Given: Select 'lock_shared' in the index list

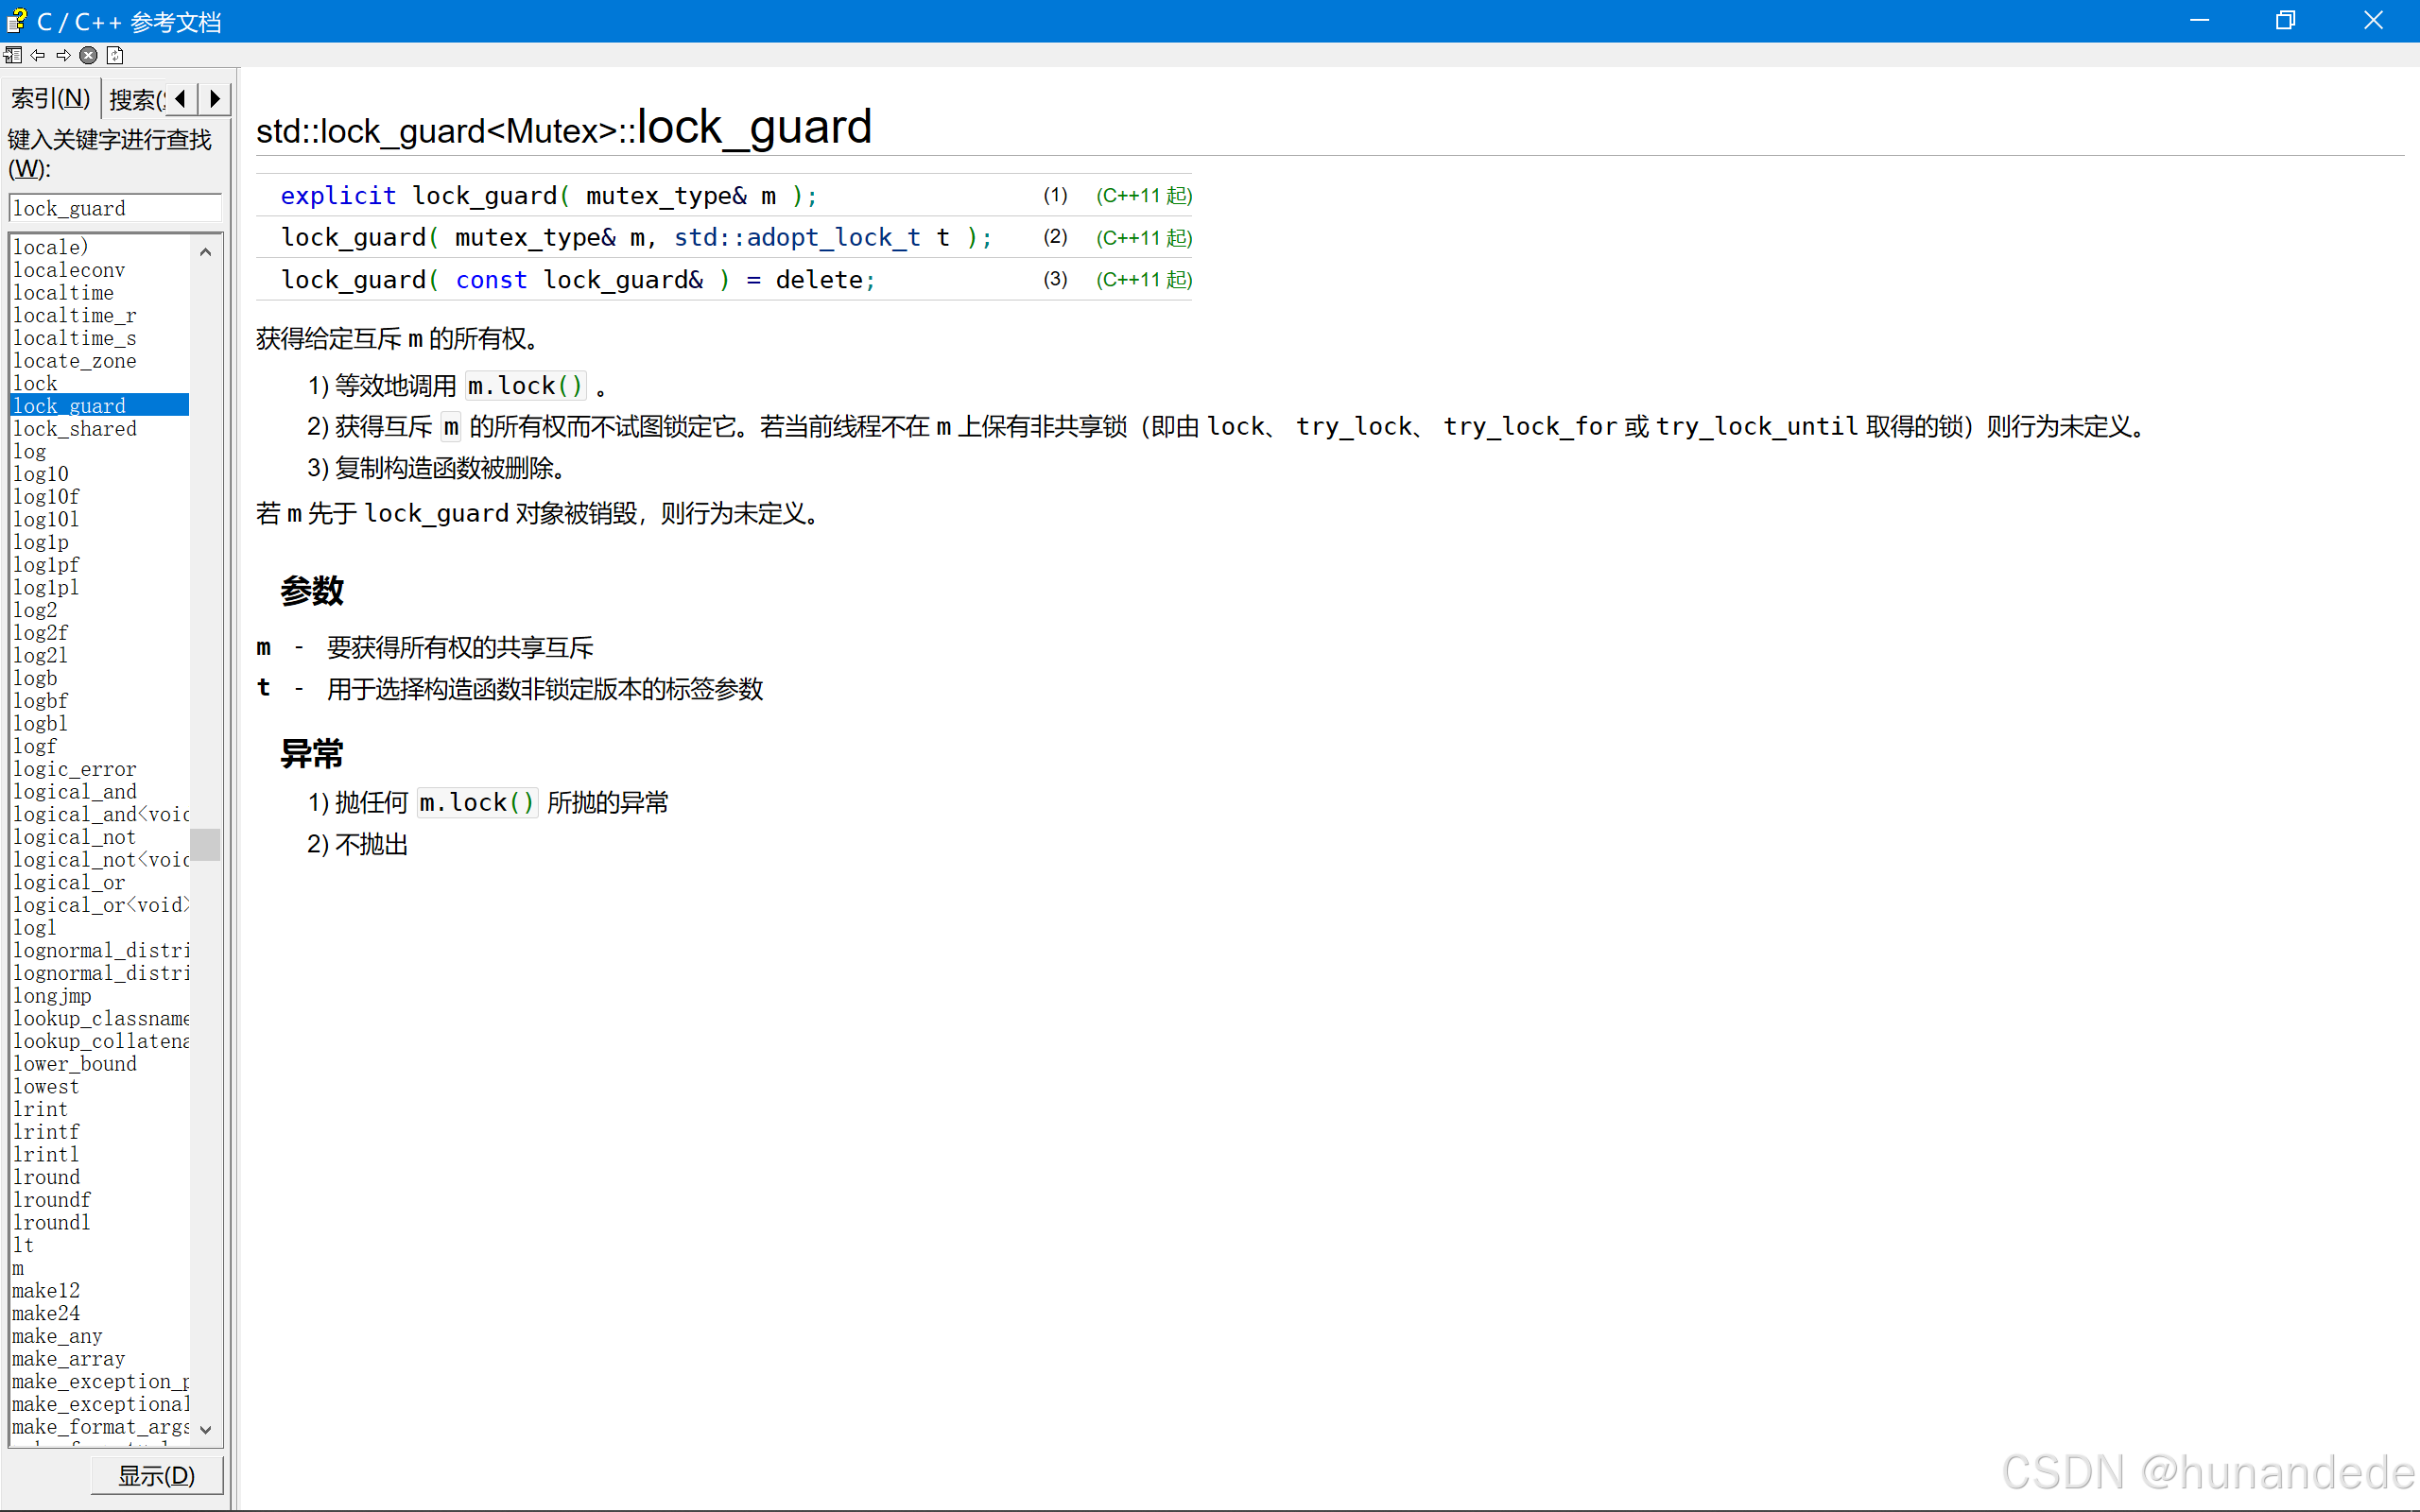Looking at the screenshot, I should tap(75, 429).
